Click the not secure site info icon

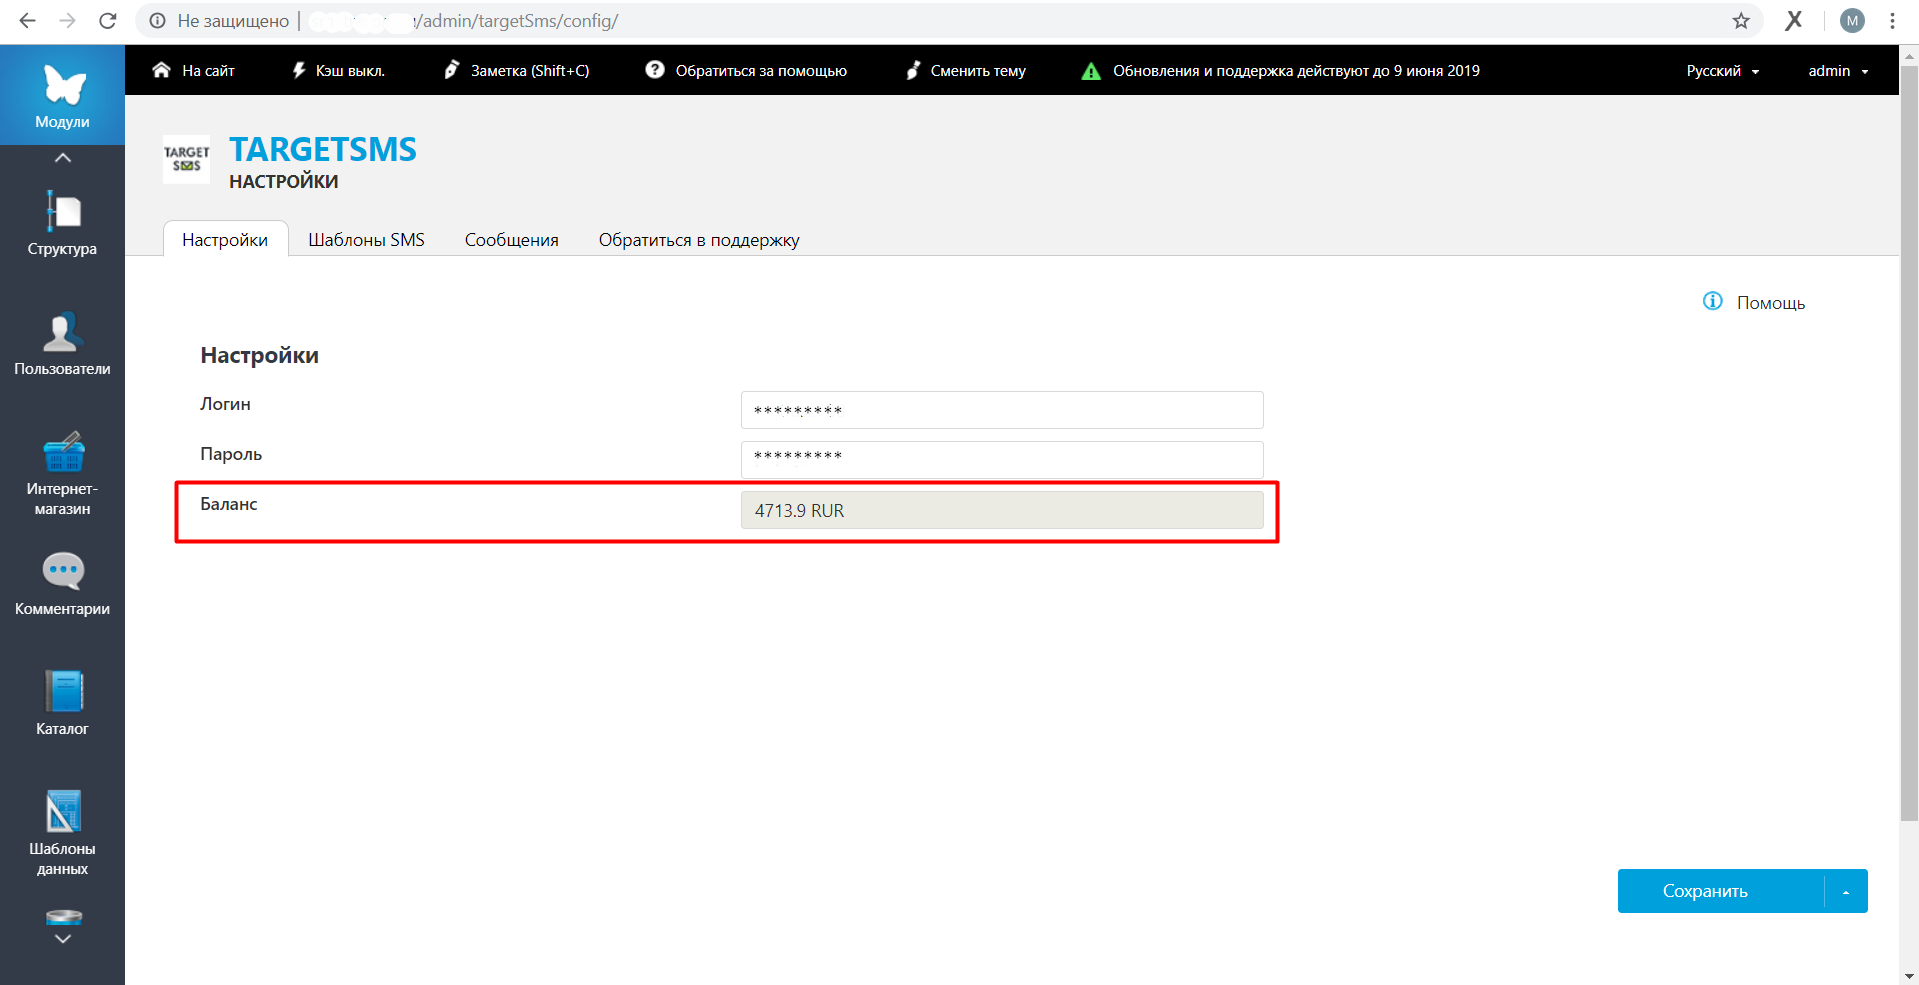[x=157, y=21]
